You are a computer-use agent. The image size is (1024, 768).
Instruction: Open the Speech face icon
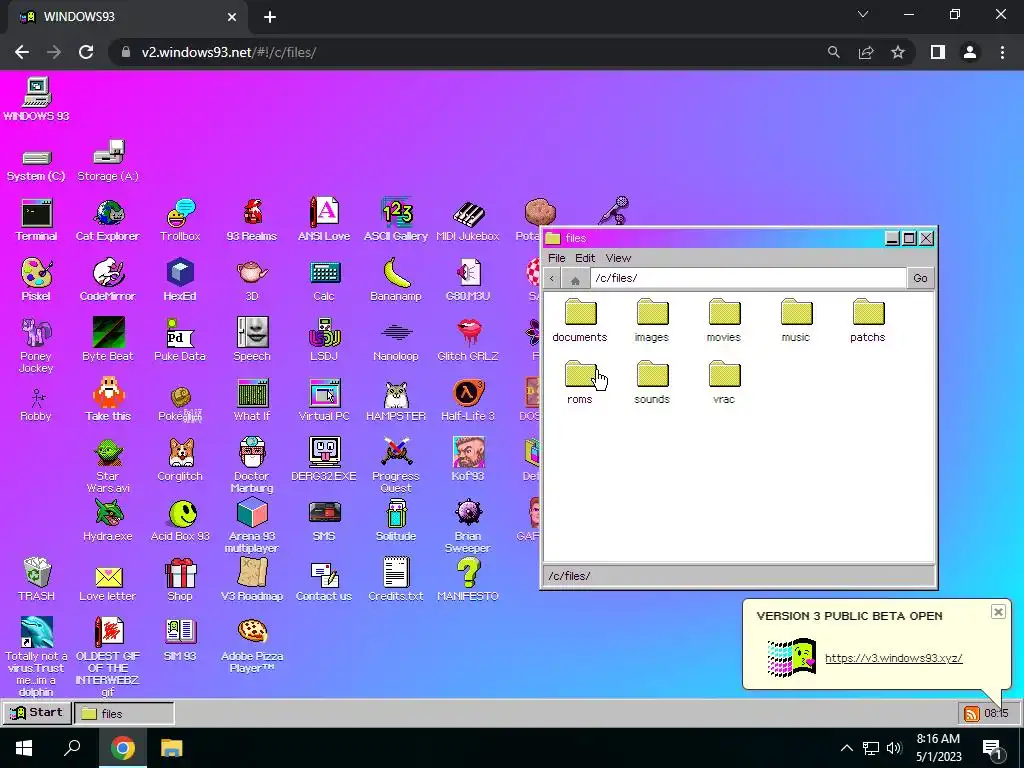click(x=252, y=340)
